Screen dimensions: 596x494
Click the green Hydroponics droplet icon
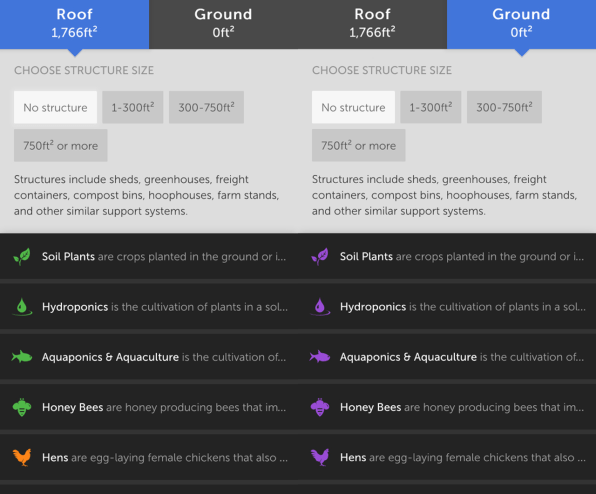click(x=22, y=307)
